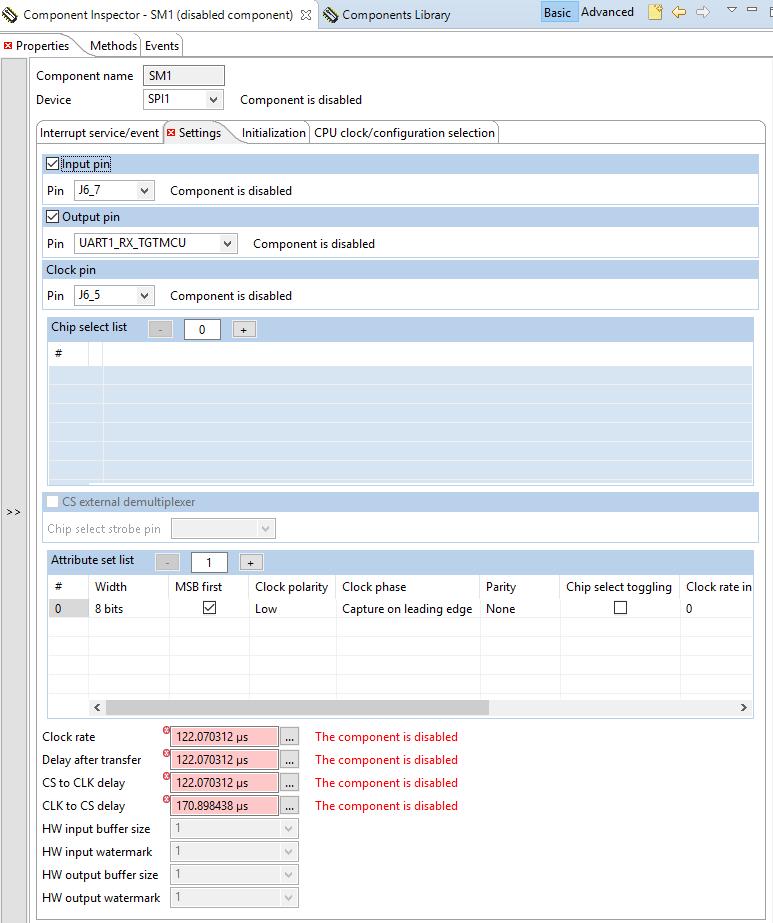Toggle the MSB first checkbox in row 0

tap(209, 607)
